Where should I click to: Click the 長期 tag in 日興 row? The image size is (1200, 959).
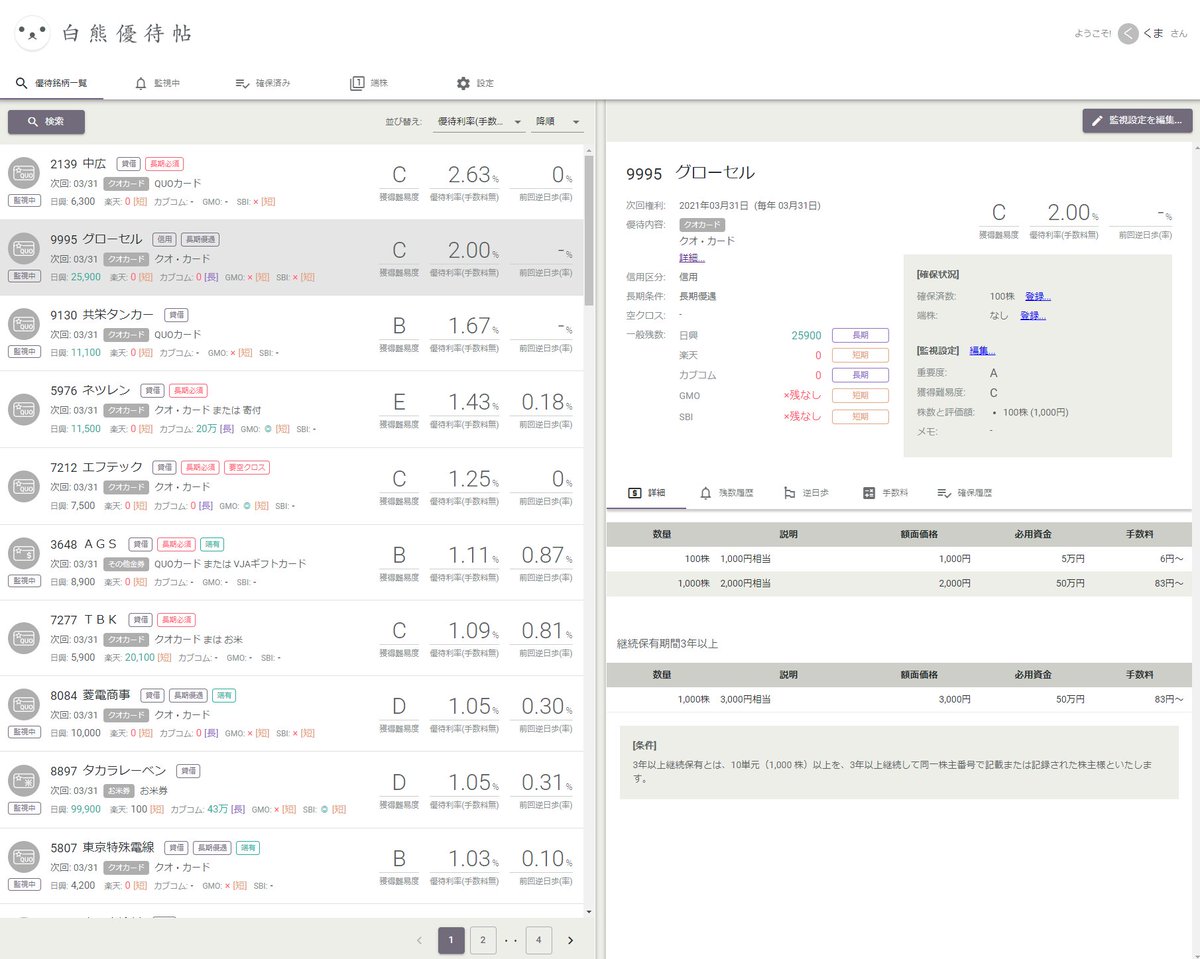[x=860, y=336]
